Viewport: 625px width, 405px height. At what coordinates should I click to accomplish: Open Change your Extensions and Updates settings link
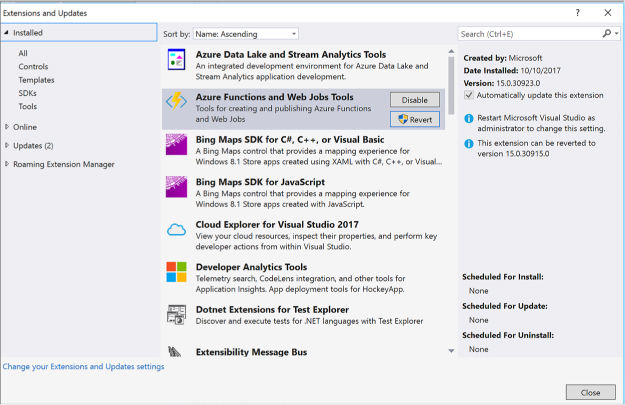[x=83, y=366]
